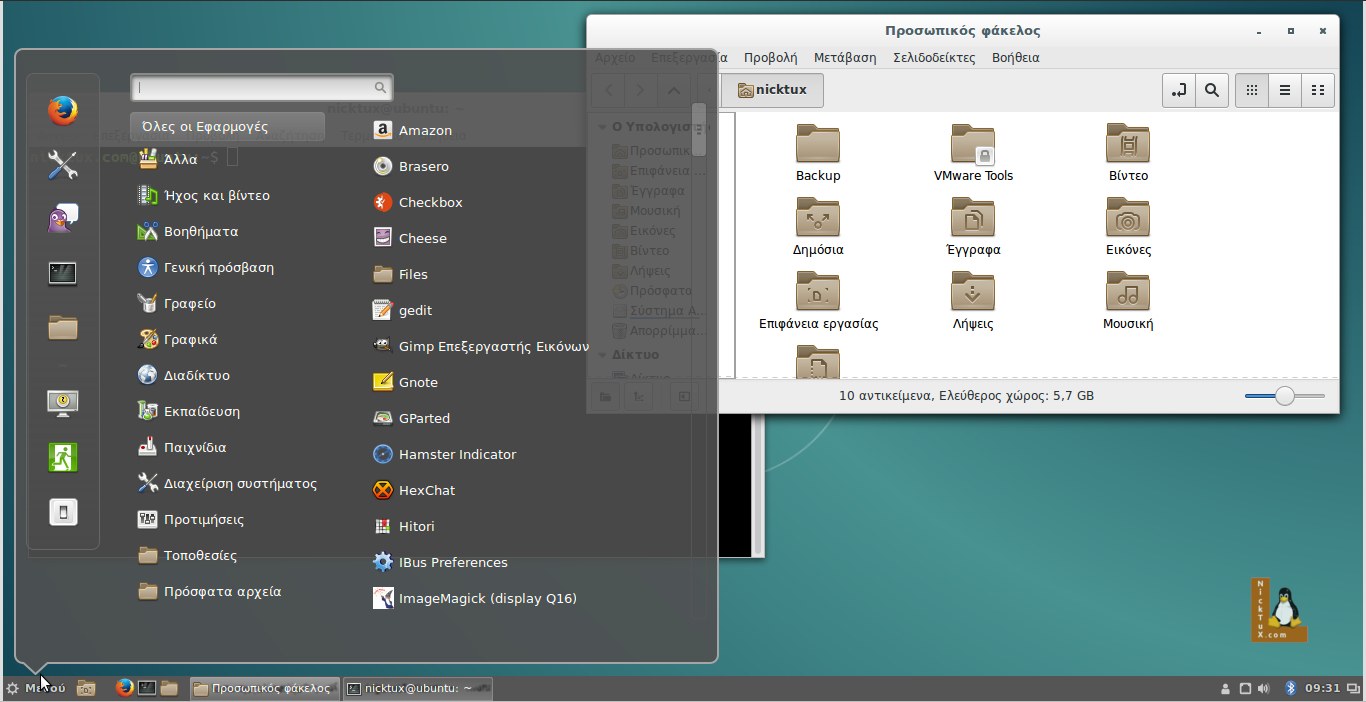
Task: Open the Σελιδοδείκτες menu
Action: coord(933,57)
